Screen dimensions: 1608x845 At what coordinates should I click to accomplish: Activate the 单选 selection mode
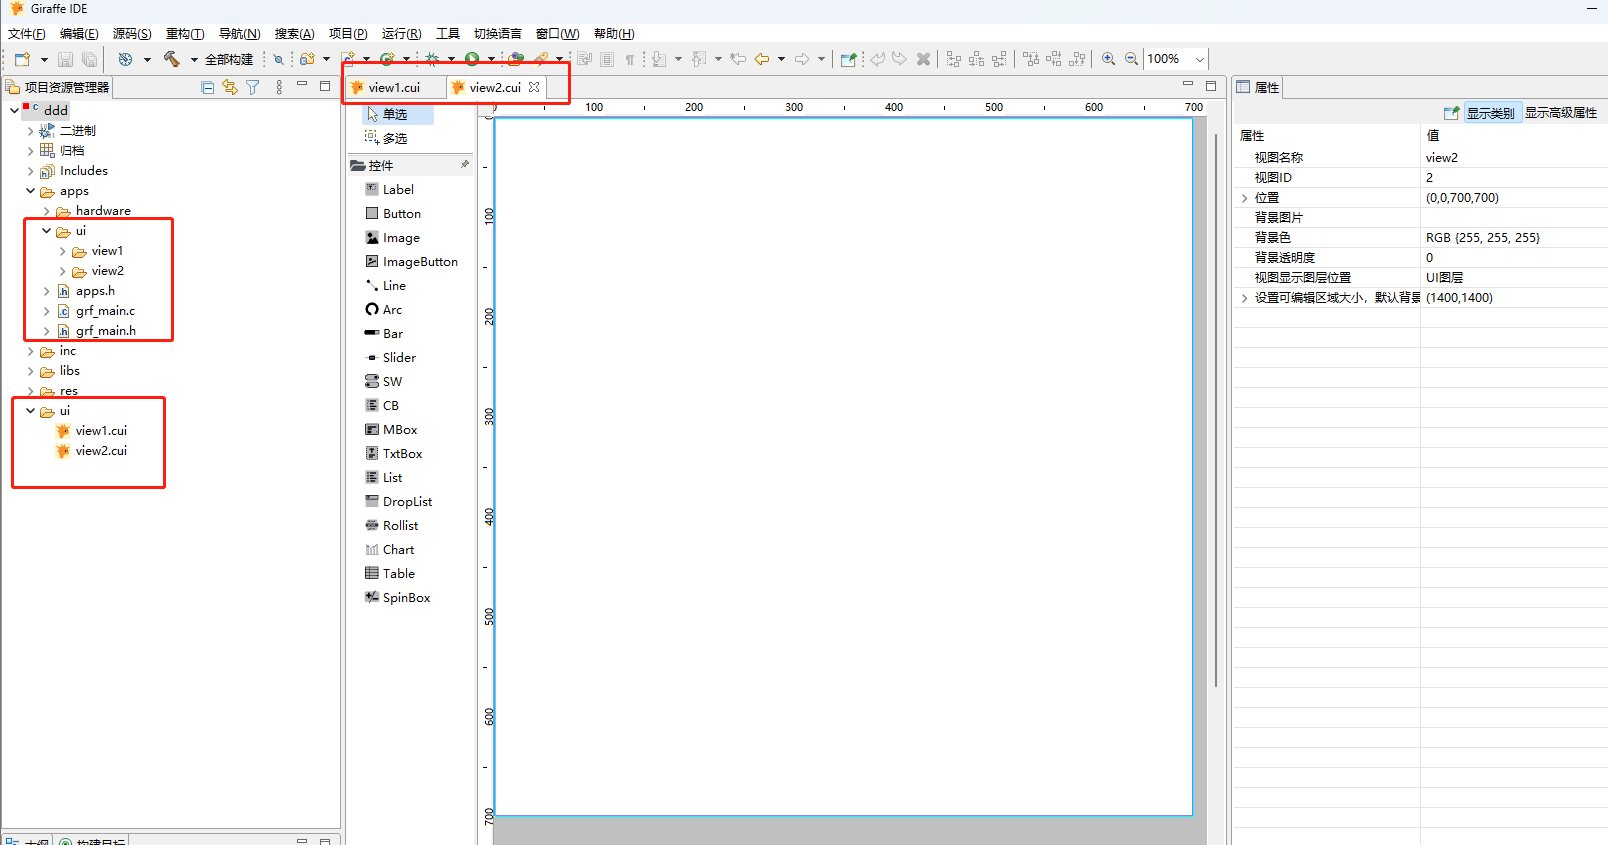[x=395, y=115]
